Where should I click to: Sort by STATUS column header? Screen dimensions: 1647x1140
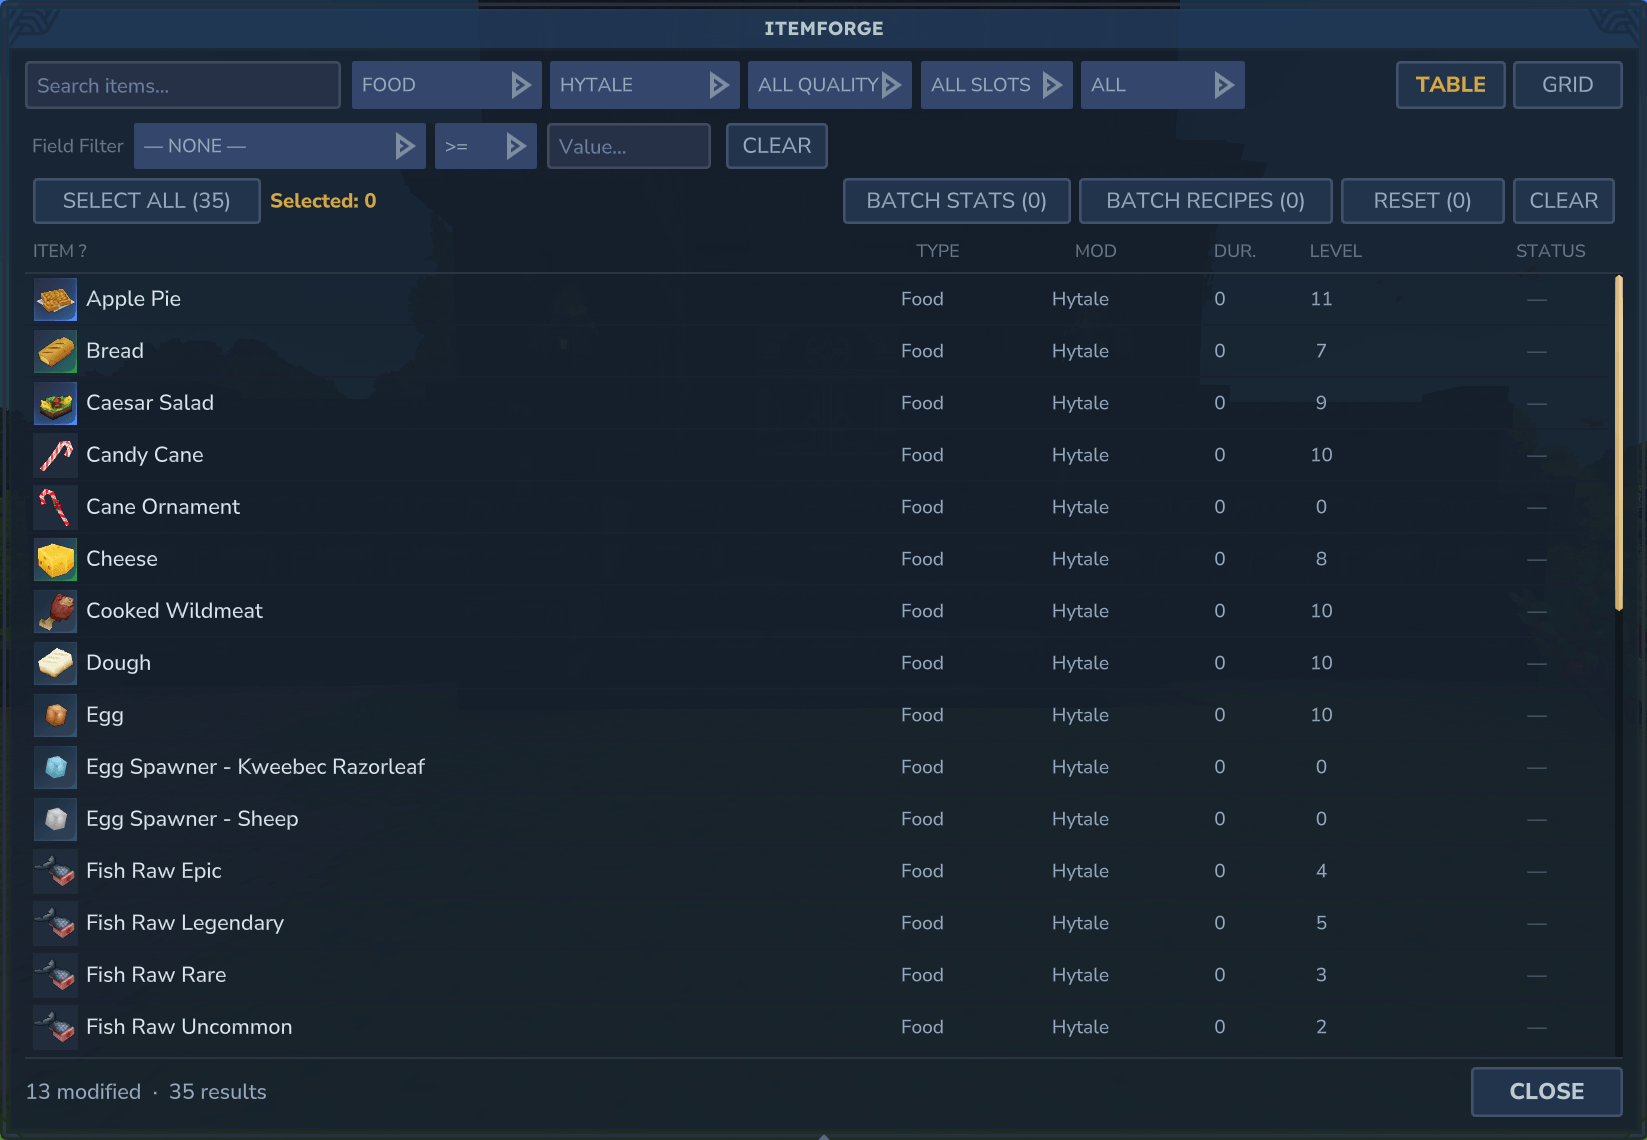pyautogui.click(x=1550, y=251)
